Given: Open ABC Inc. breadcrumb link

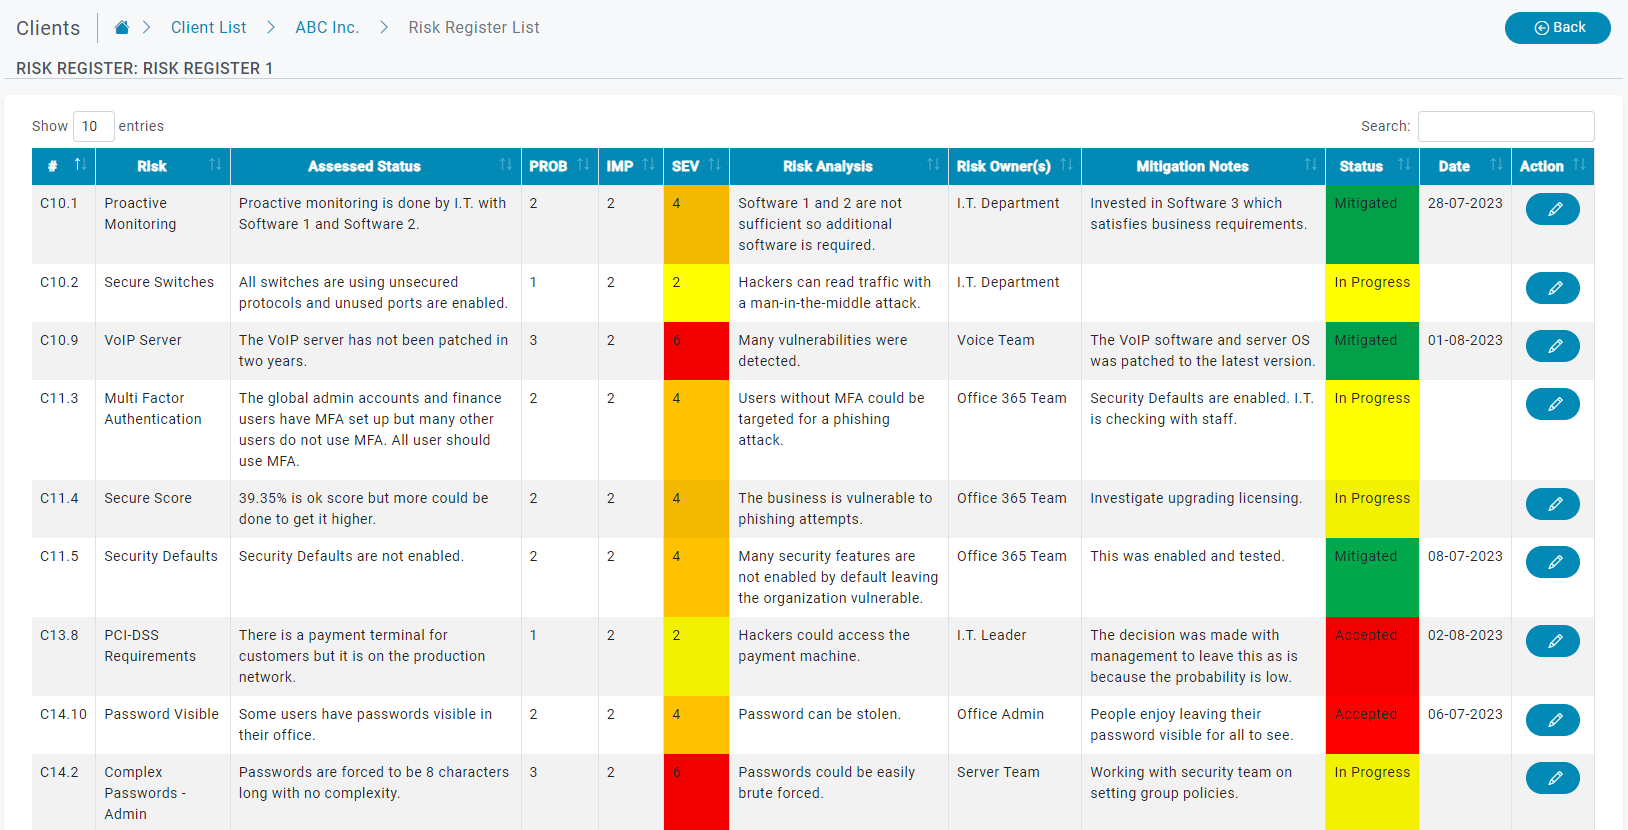Looking at the screenshot, I should (x=327, y=28).
